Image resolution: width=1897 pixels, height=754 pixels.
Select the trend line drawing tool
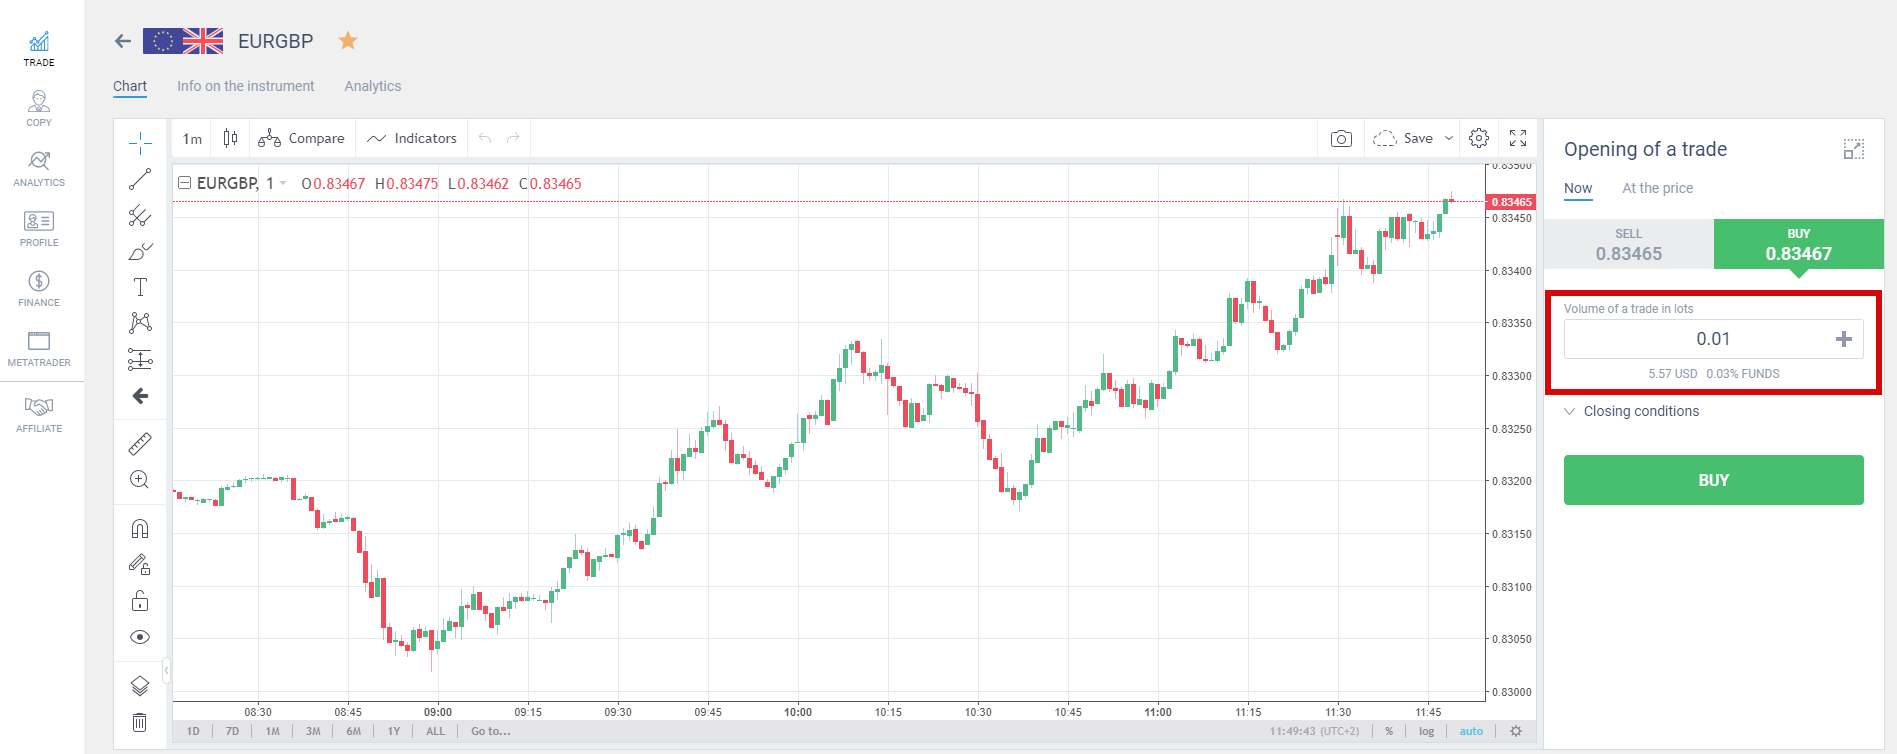(x=140, y=179)
